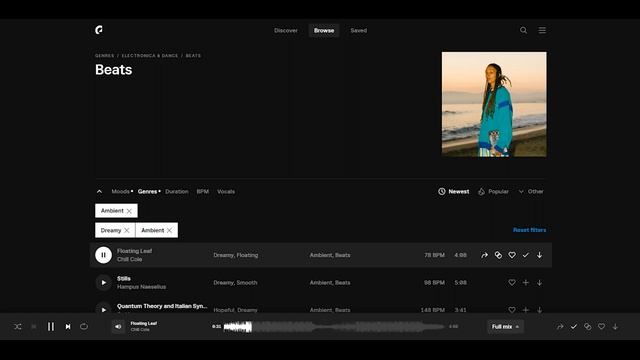This screenshot has height=360, width=640.
Task: Open artist Chill Cole in track row
Action: pyautogui.click(x=129, y=259)
